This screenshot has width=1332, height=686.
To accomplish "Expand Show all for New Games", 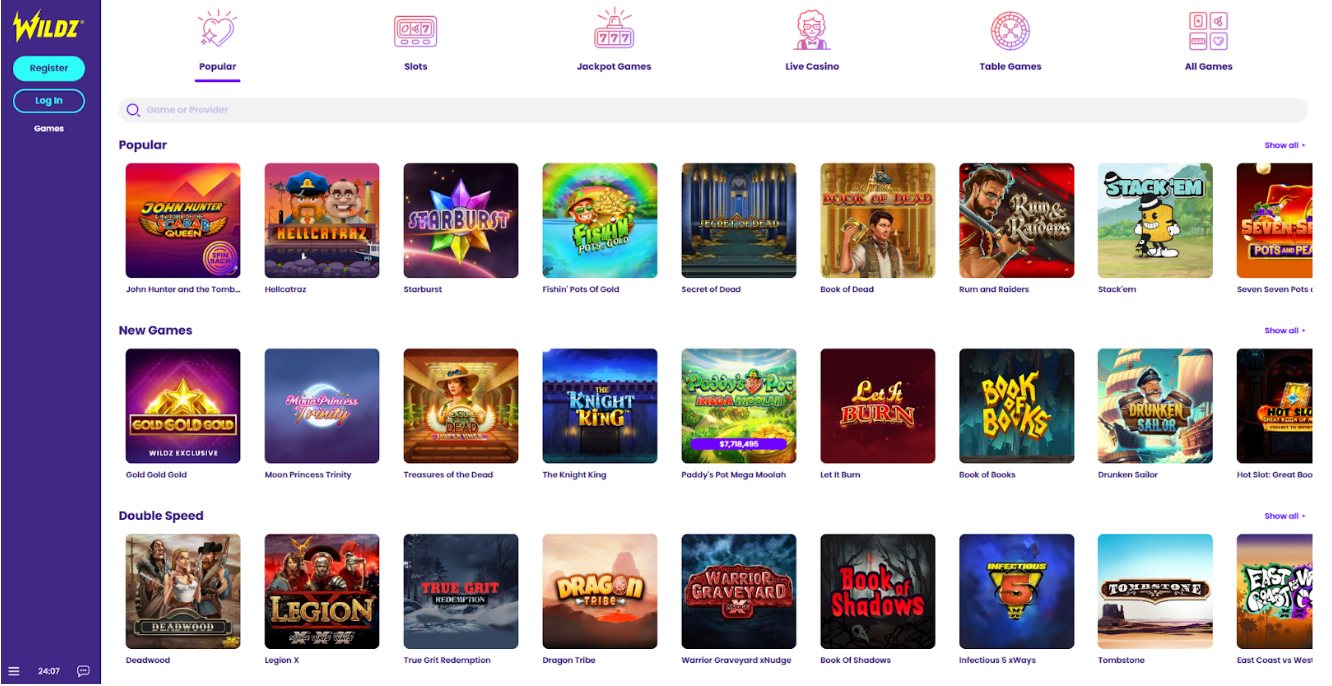I will click(x=1284, y=331).
